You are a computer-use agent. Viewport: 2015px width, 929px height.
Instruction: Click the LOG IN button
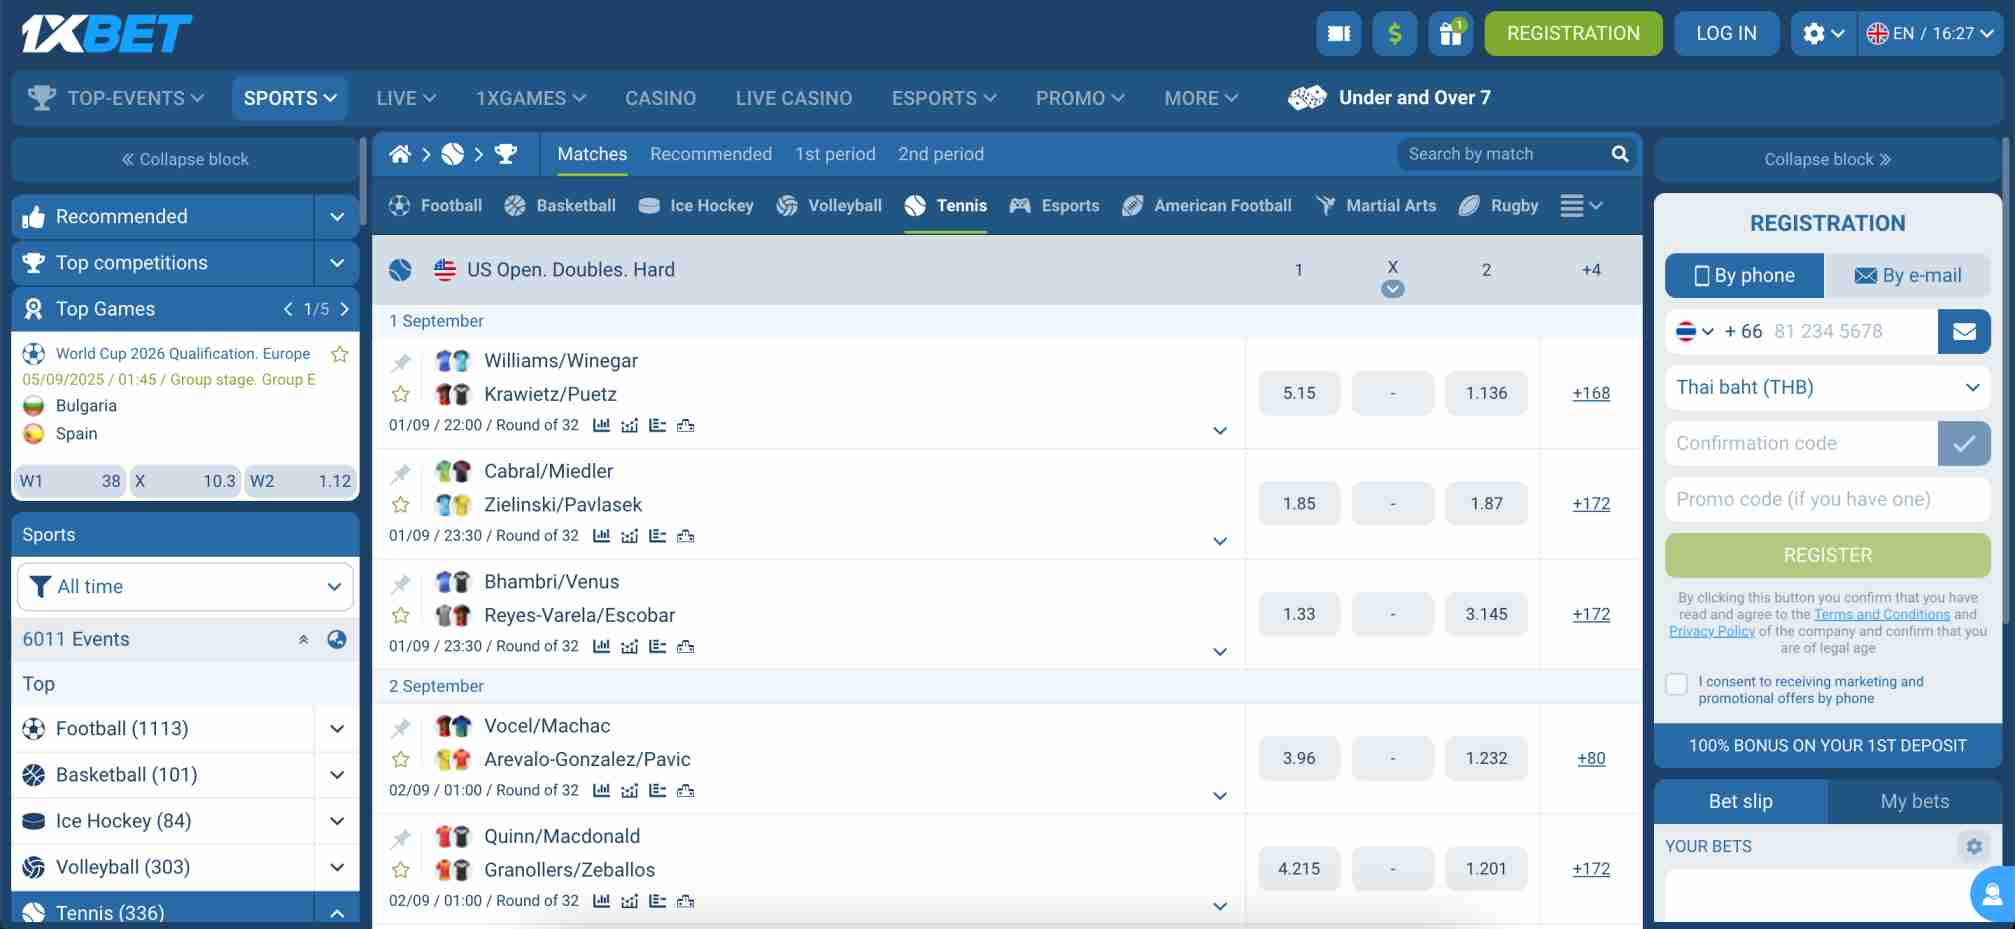click(1726, 34)
